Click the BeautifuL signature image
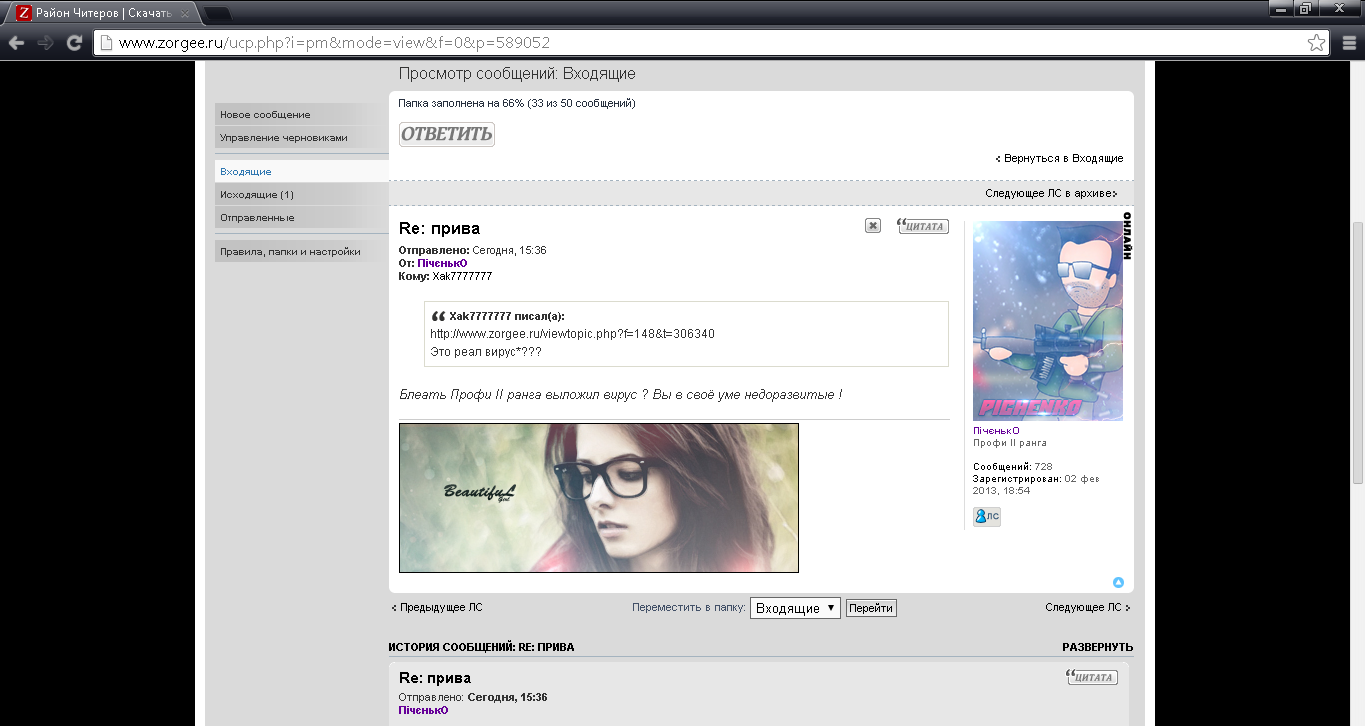This screenshot has height=726, width=1365. click(x=599, y=498)
